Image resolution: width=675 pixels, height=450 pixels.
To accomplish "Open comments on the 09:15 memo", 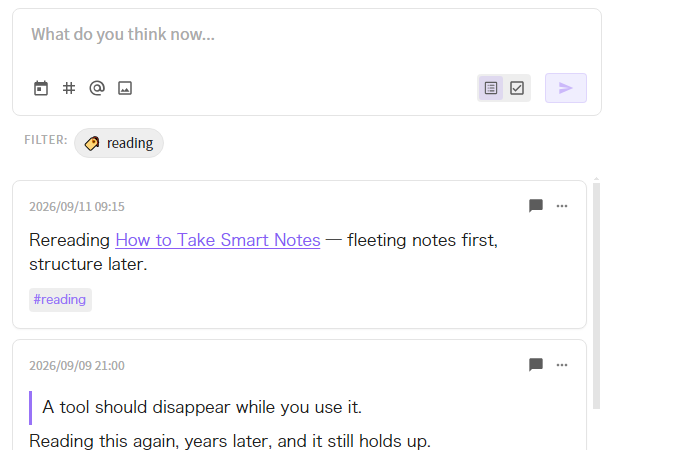I will [536, 206].
